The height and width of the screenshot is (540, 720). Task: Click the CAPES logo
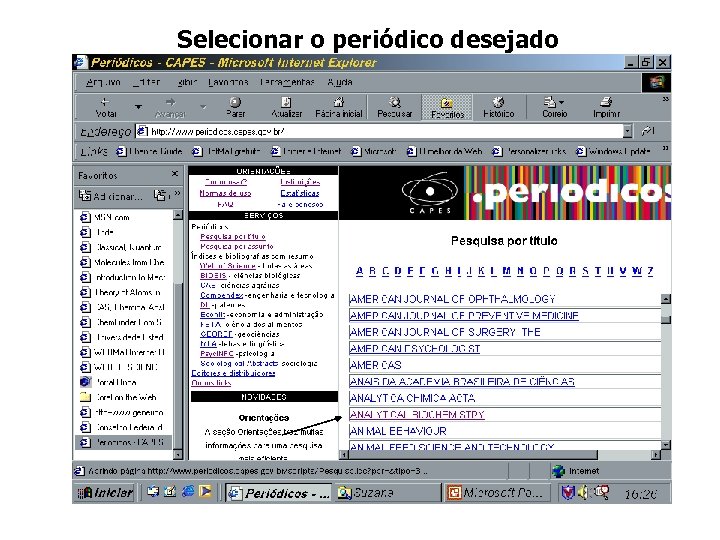click(430, 193)
